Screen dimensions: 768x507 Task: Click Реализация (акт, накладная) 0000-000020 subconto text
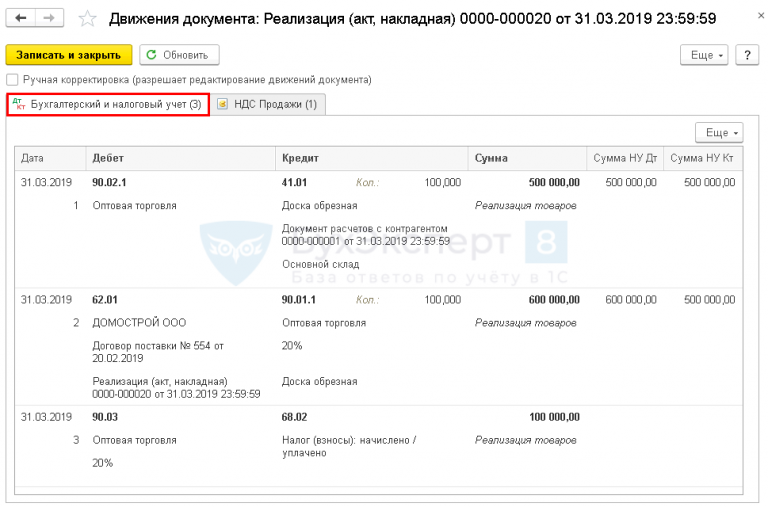coord(176,387)
